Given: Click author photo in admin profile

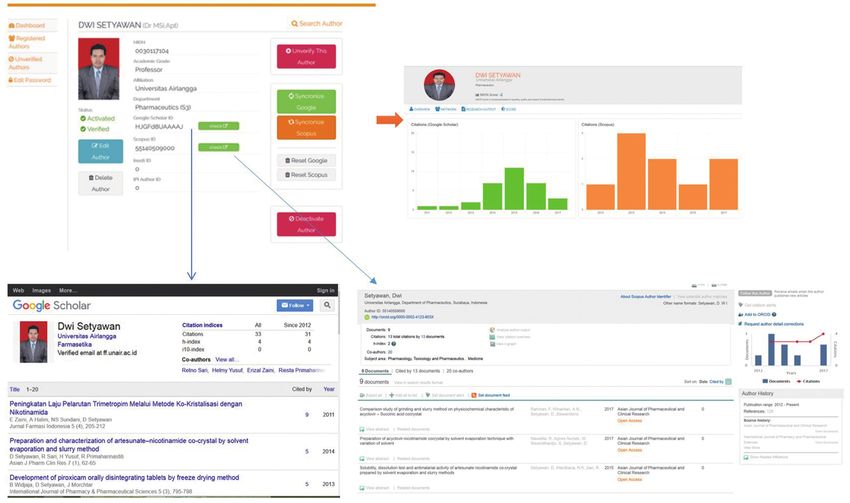Looking at the screenshot, I should click(x=99, y=69).
